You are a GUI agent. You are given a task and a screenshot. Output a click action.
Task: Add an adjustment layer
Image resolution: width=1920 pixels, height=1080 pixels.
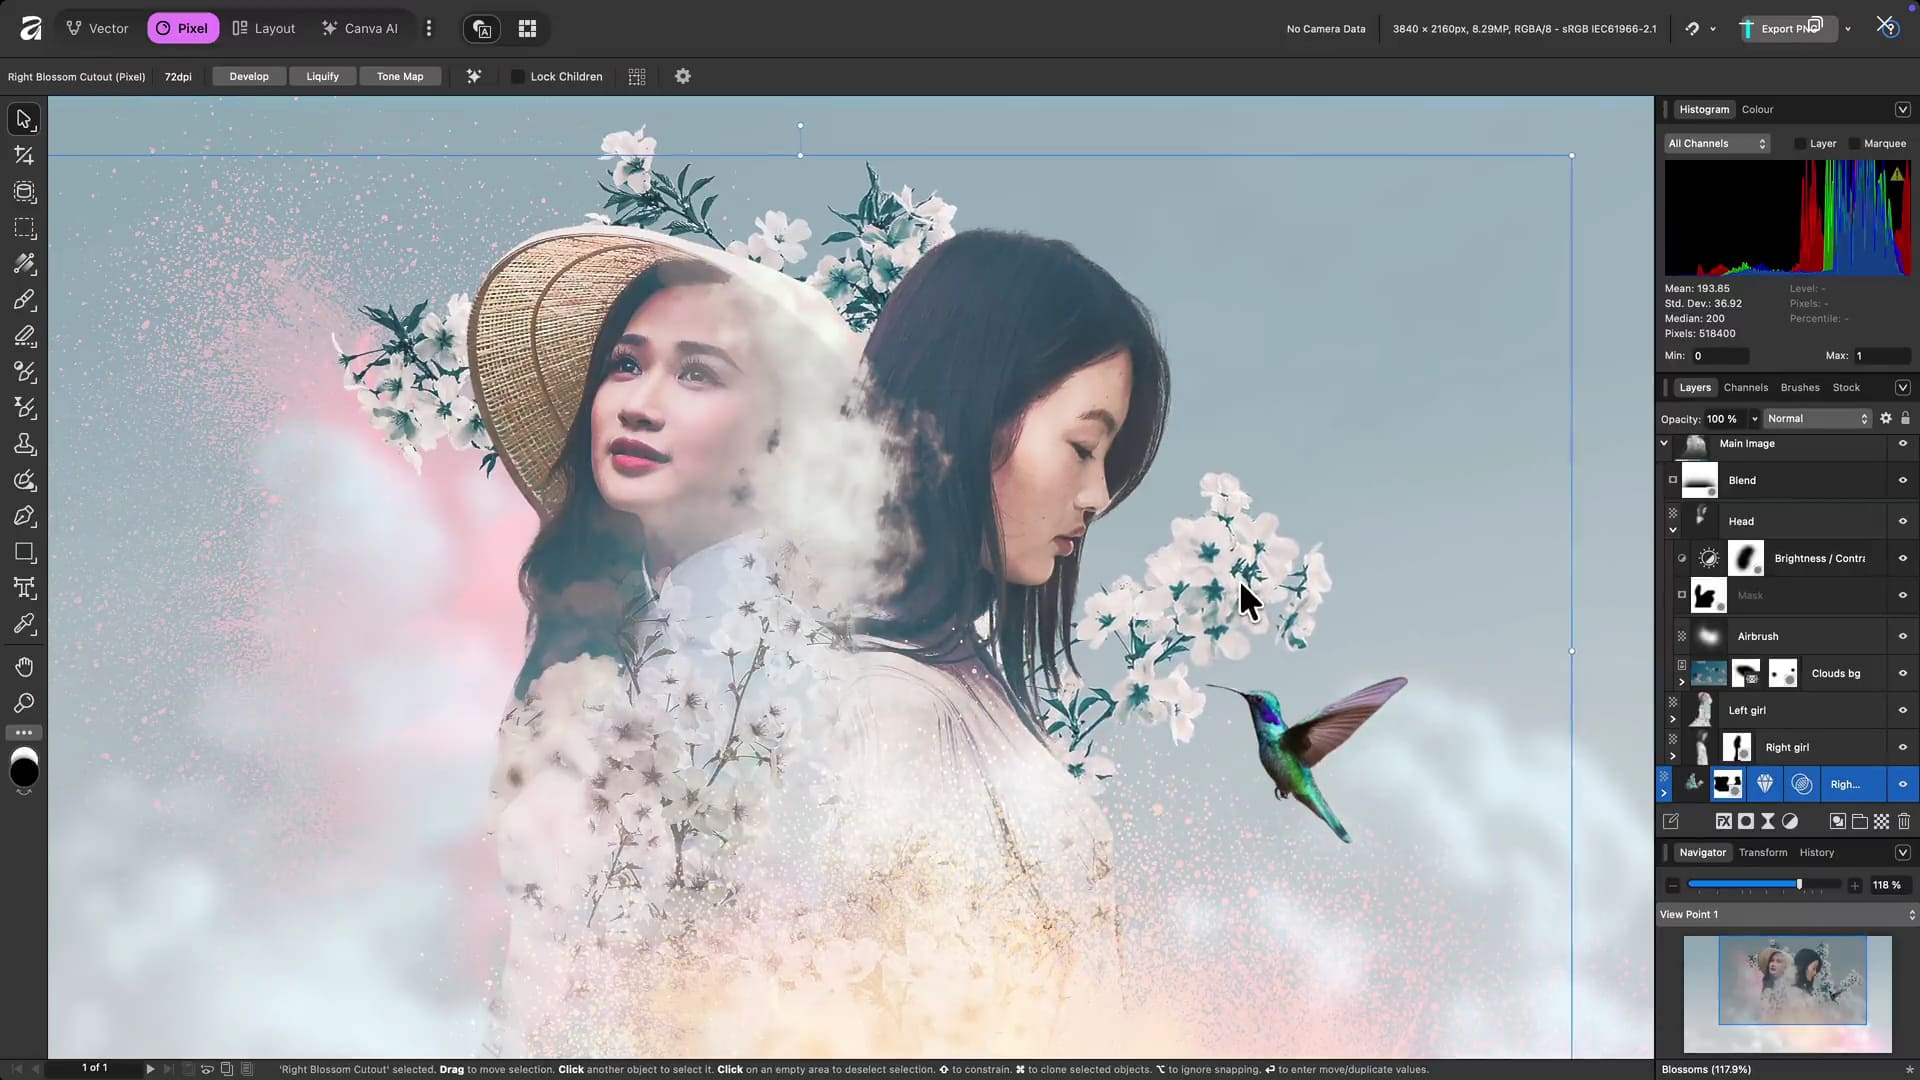1767,820
